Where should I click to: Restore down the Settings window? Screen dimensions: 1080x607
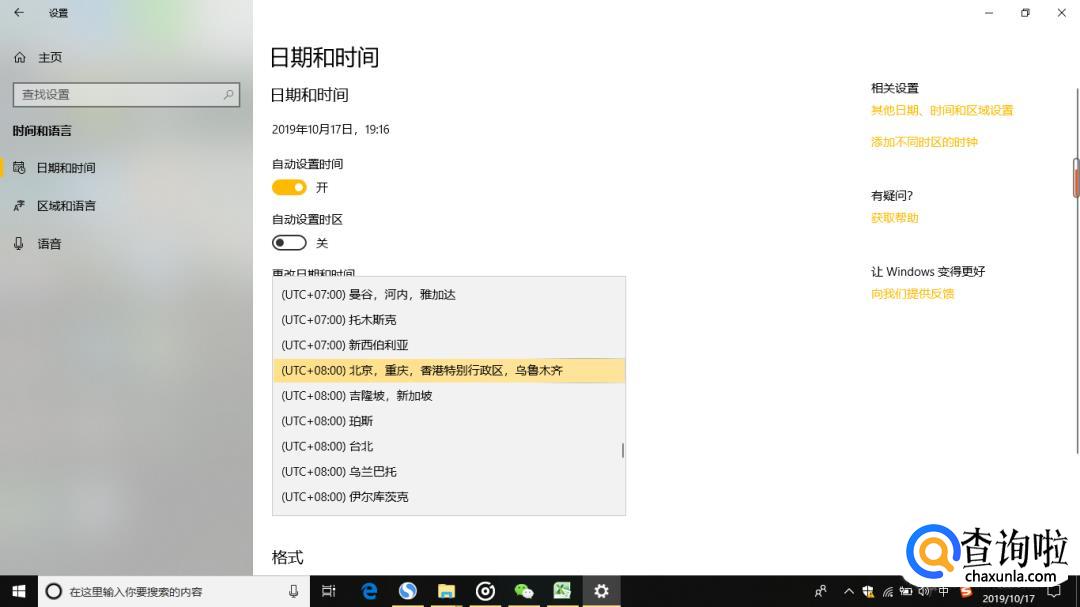1026,12
